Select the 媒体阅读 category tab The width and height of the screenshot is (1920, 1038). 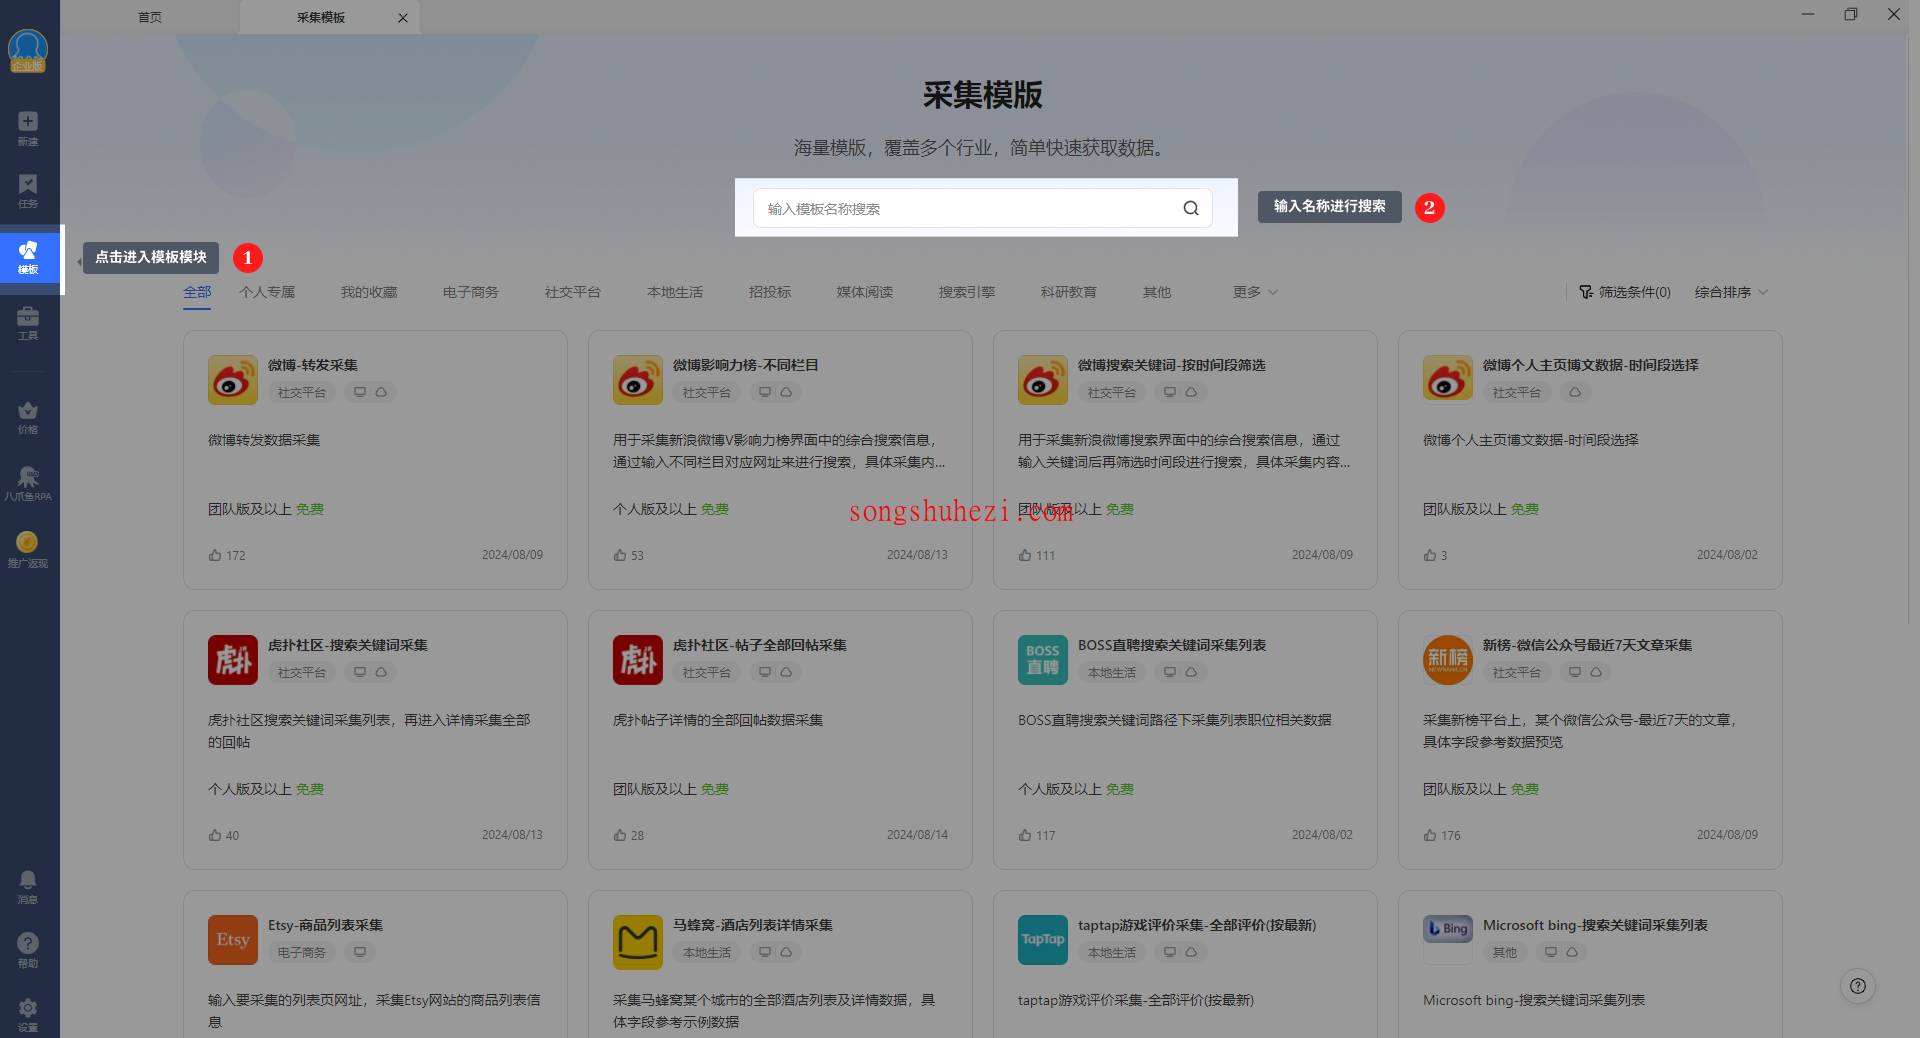(x=865, y=292)
